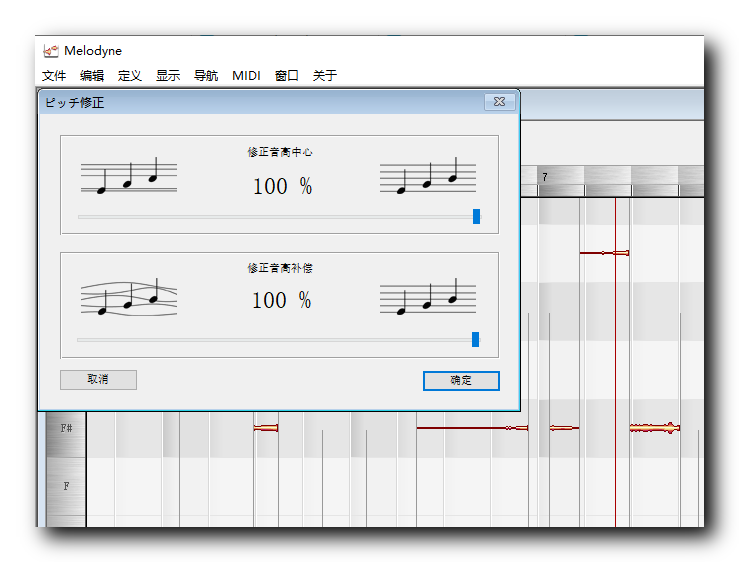The image size is (739, 562).
Task: Open the 关于 menu
Action: 325,75
